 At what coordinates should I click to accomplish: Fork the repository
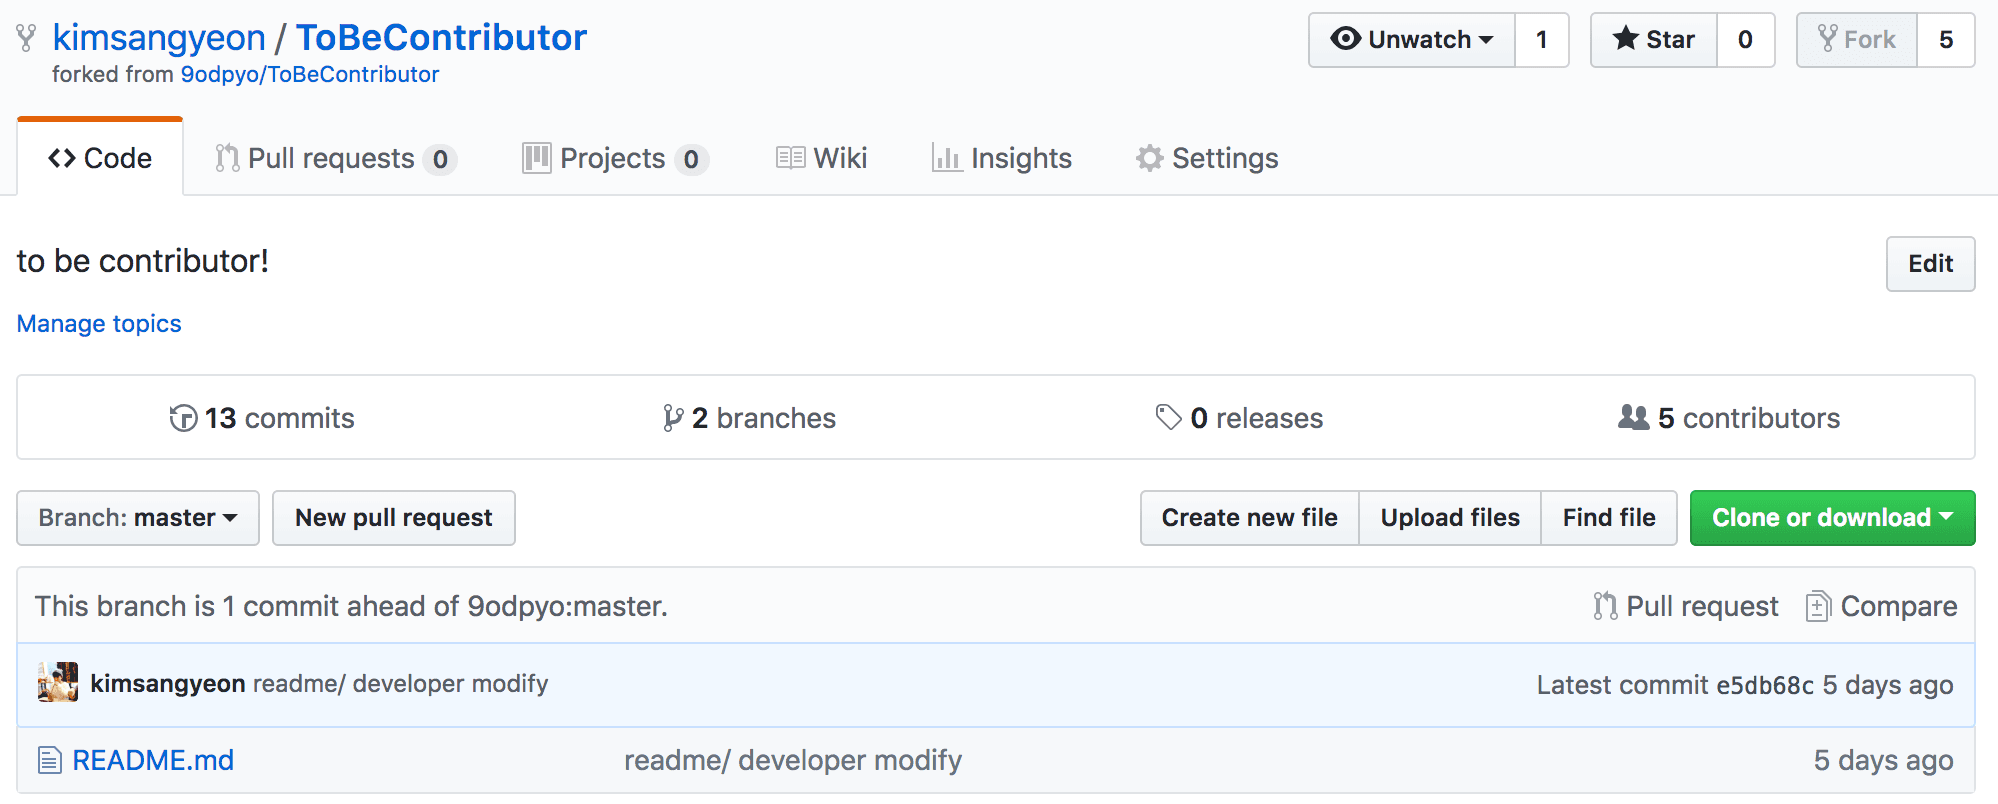tap(1857, 40)
